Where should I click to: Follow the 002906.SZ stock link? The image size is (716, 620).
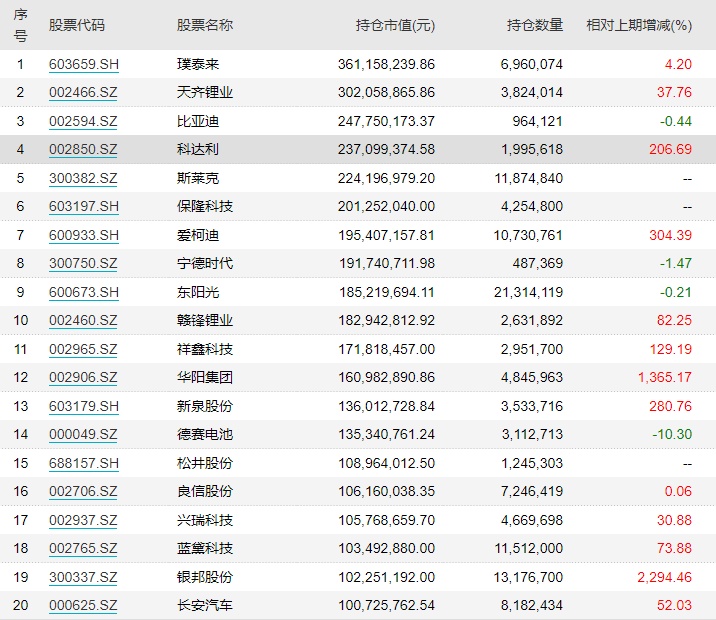pos(83,378)
